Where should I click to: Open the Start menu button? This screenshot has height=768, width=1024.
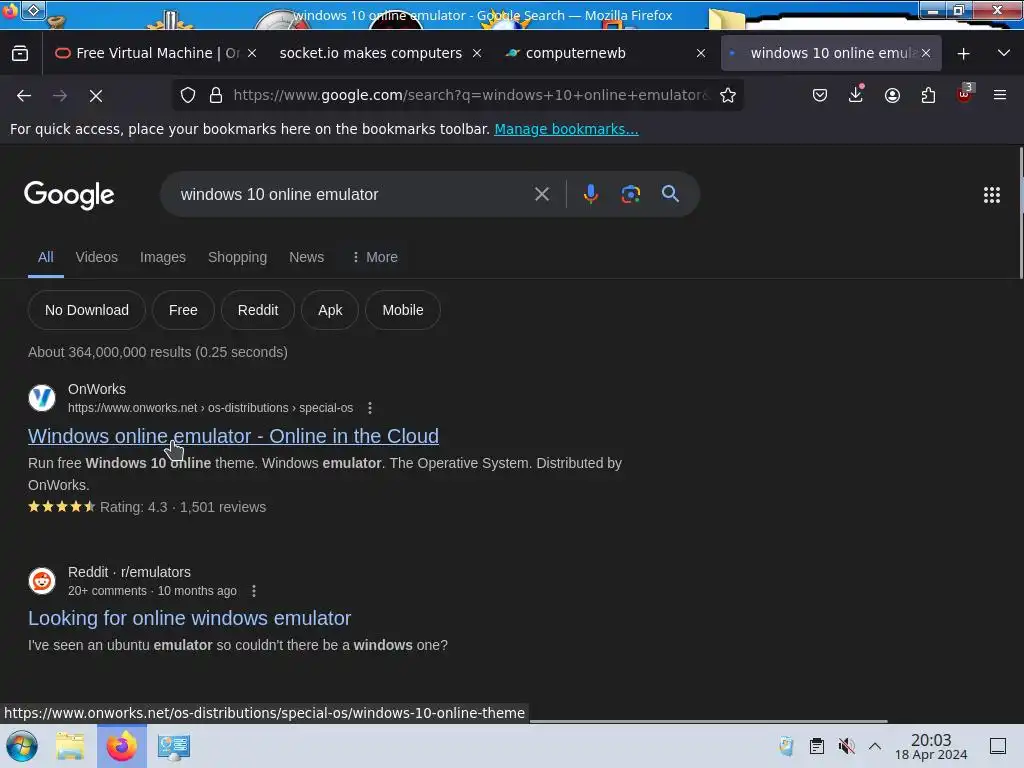tap(22, 746)
